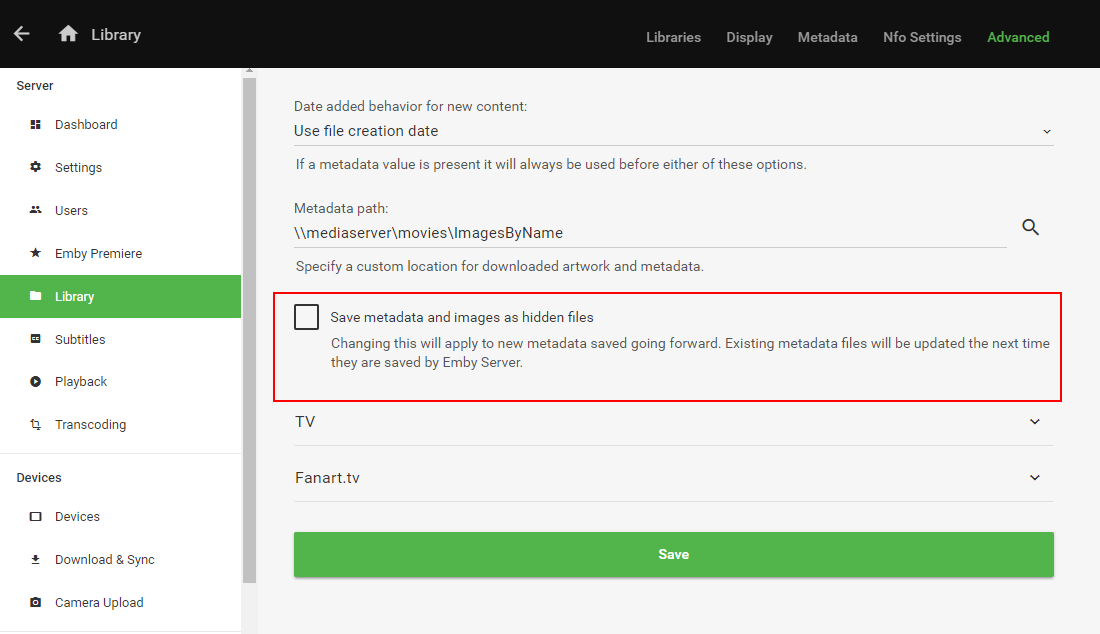1100x634 pixels.
Task: Click the Camera Upload camera icon
Action: pyautogui.click(x=36, y=603)
